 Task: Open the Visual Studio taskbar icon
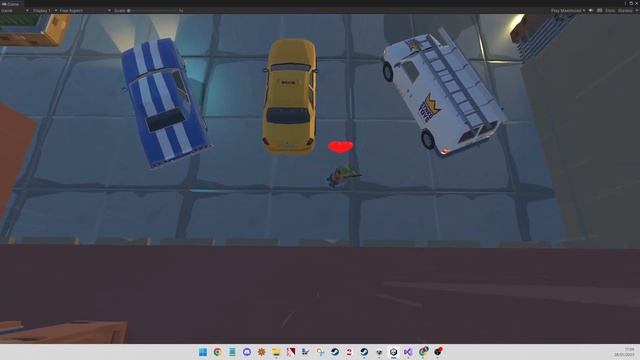[x=408, y=352]
